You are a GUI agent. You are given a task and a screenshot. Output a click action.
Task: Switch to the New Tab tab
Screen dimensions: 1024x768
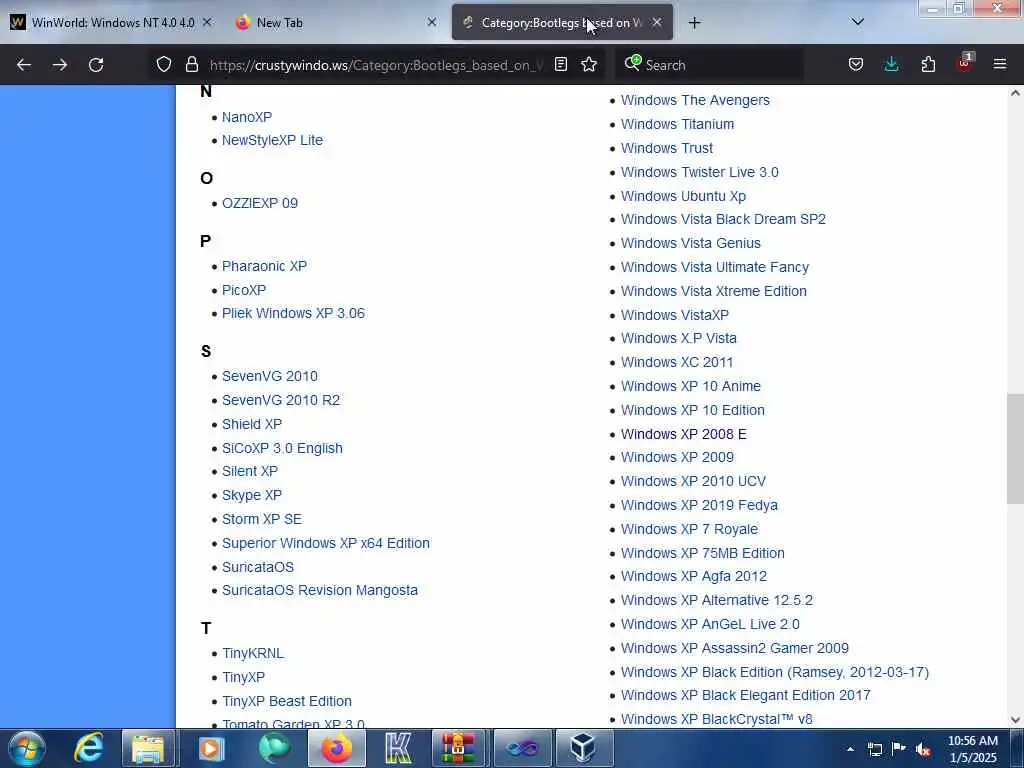[335, 22]
